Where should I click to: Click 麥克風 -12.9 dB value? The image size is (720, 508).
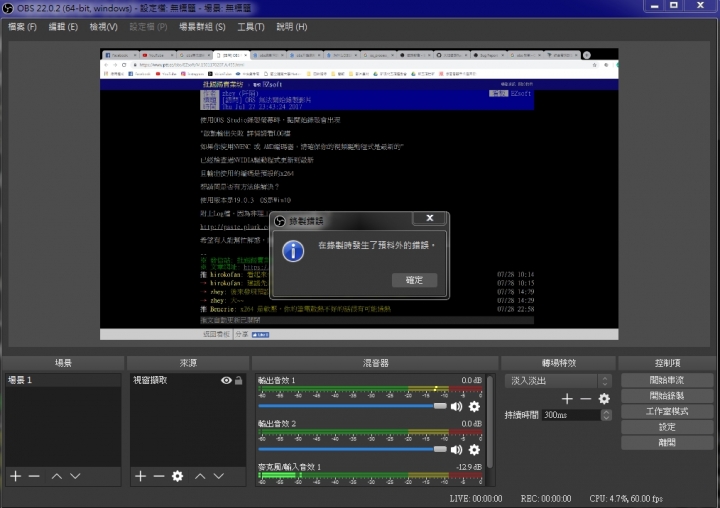[469, 467]
